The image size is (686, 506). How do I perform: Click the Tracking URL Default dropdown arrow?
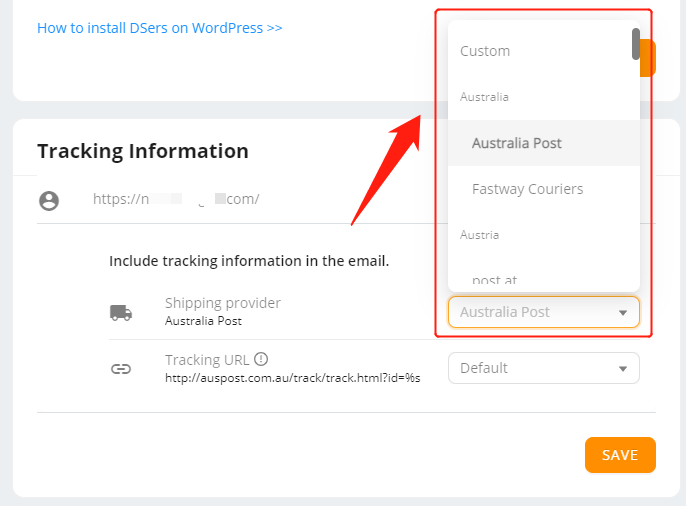(623, 369)
